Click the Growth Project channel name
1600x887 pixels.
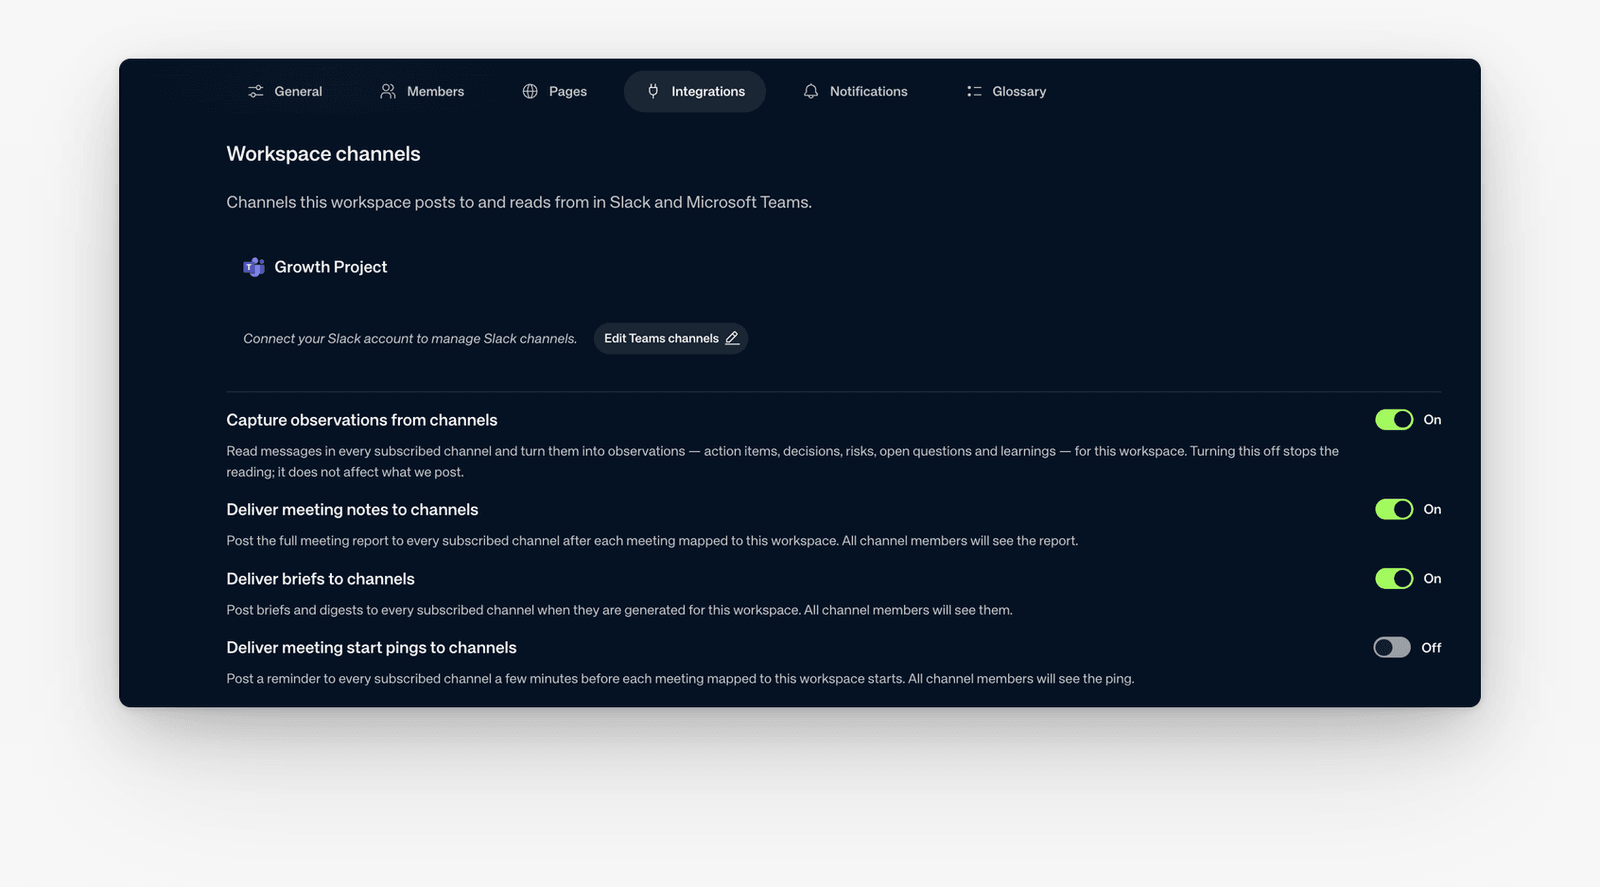[330, 267]
